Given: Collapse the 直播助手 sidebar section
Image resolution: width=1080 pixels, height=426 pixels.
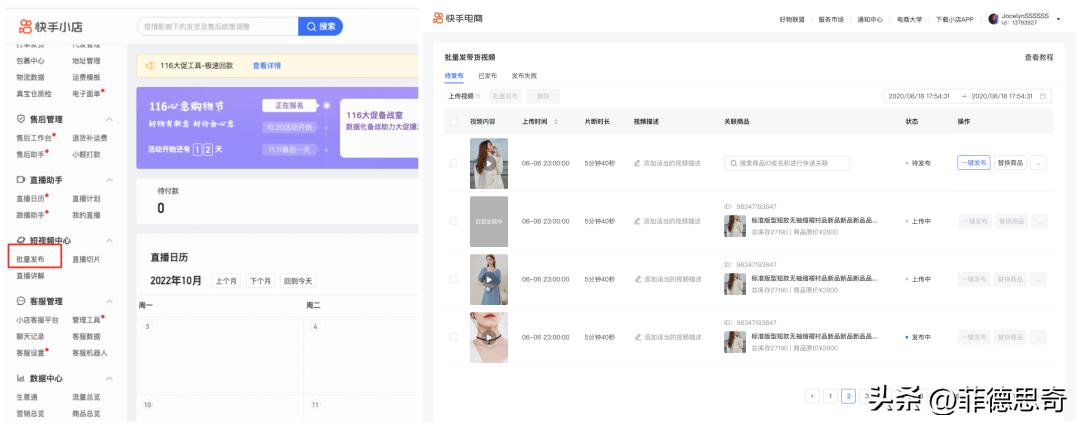Looking at the screenshot, I should [x=110, y=180].
